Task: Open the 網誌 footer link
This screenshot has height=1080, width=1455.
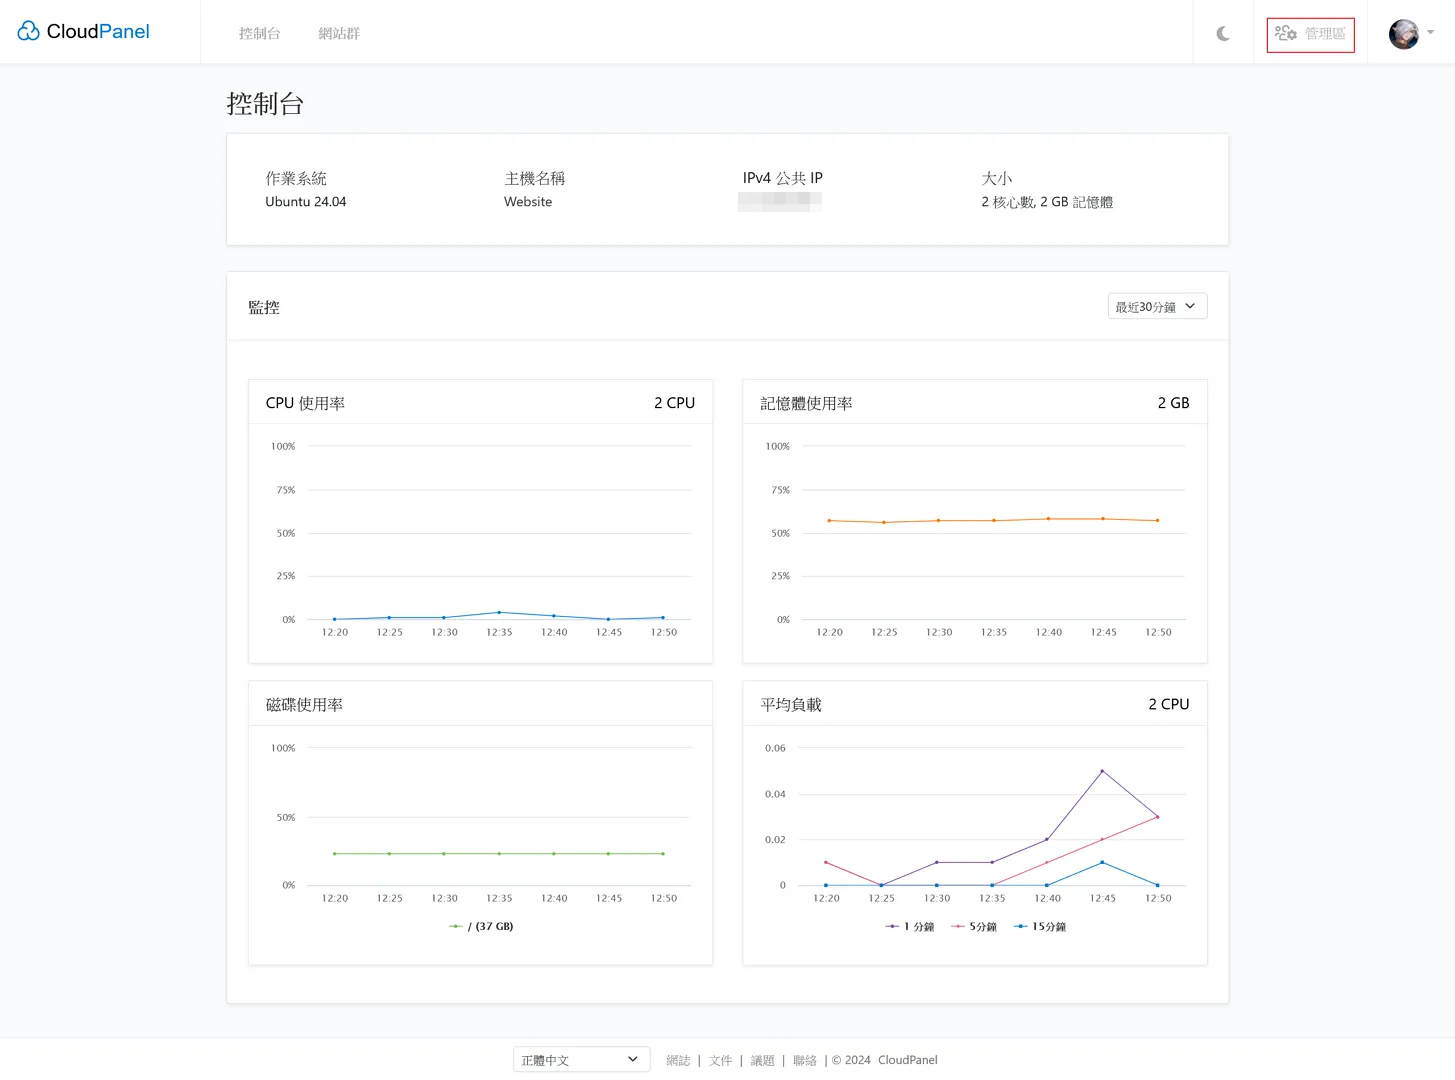Action: coord(678,1061)
